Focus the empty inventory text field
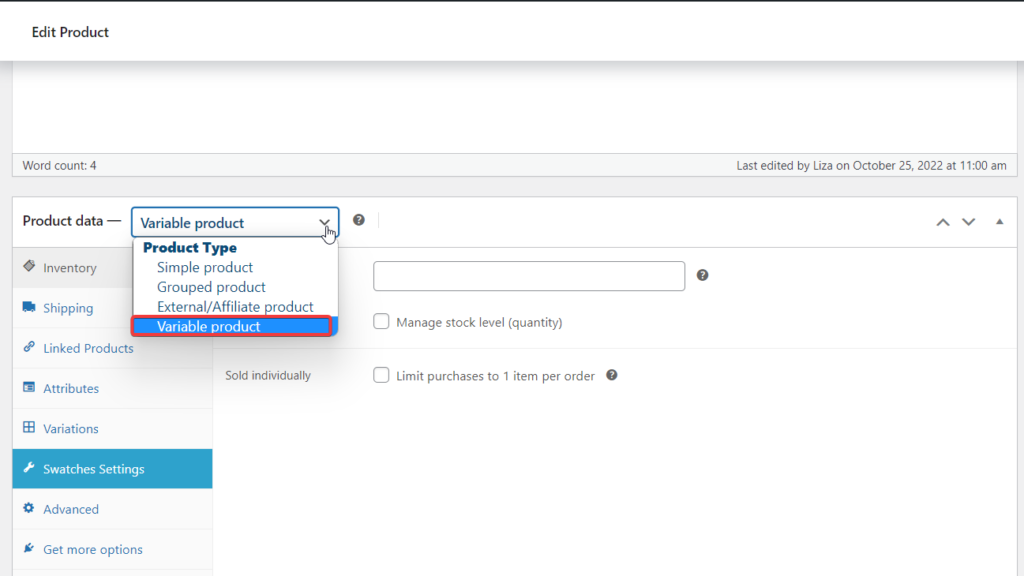This screenshot has height=576, width=1024. [529, 276]
